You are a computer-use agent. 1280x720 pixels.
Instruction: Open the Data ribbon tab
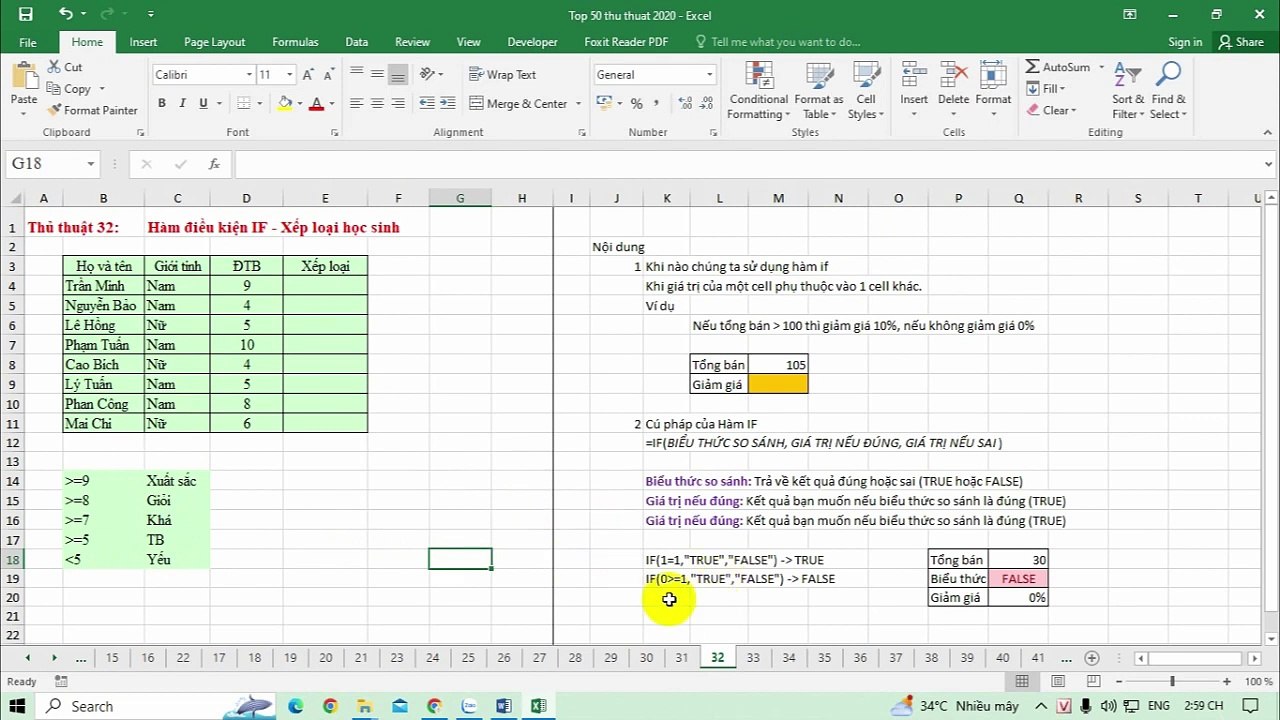[x=356, y=42]
